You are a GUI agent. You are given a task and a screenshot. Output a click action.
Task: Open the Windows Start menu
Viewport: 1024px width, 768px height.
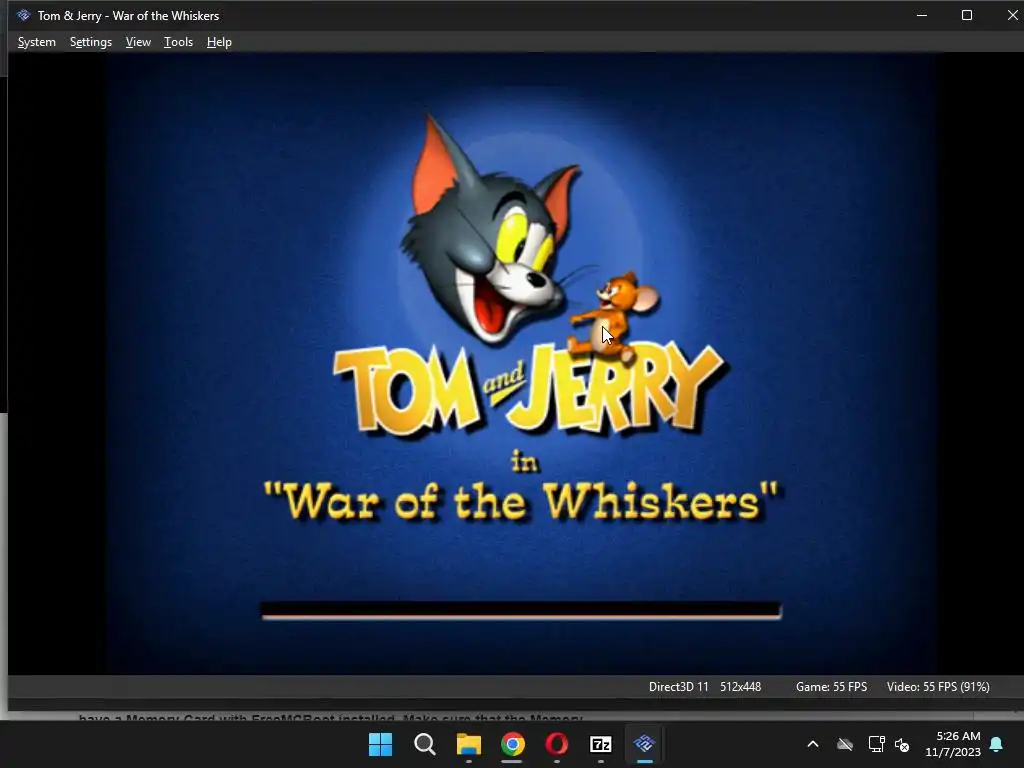coord(380,744)
